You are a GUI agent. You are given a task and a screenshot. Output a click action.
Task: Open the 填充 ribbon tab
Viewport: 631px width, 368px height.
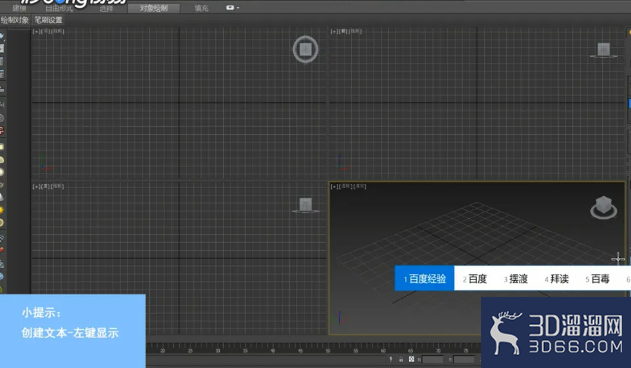[201, 8]
